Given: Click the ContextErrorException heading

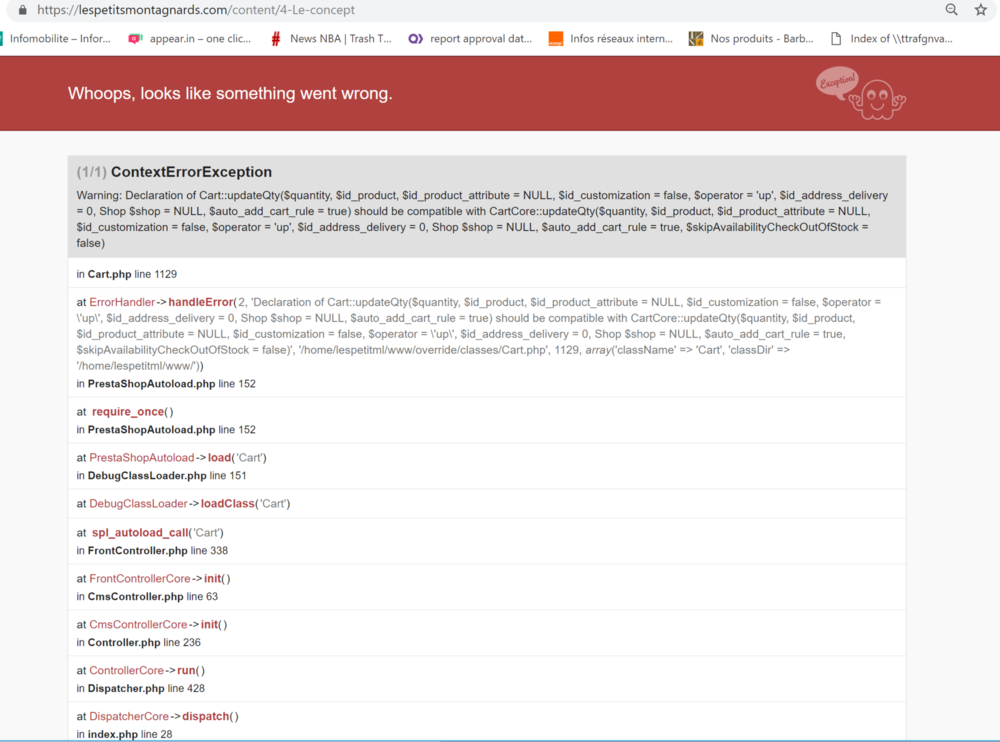Looking at the screenshot, I should (x=191, y=172).
